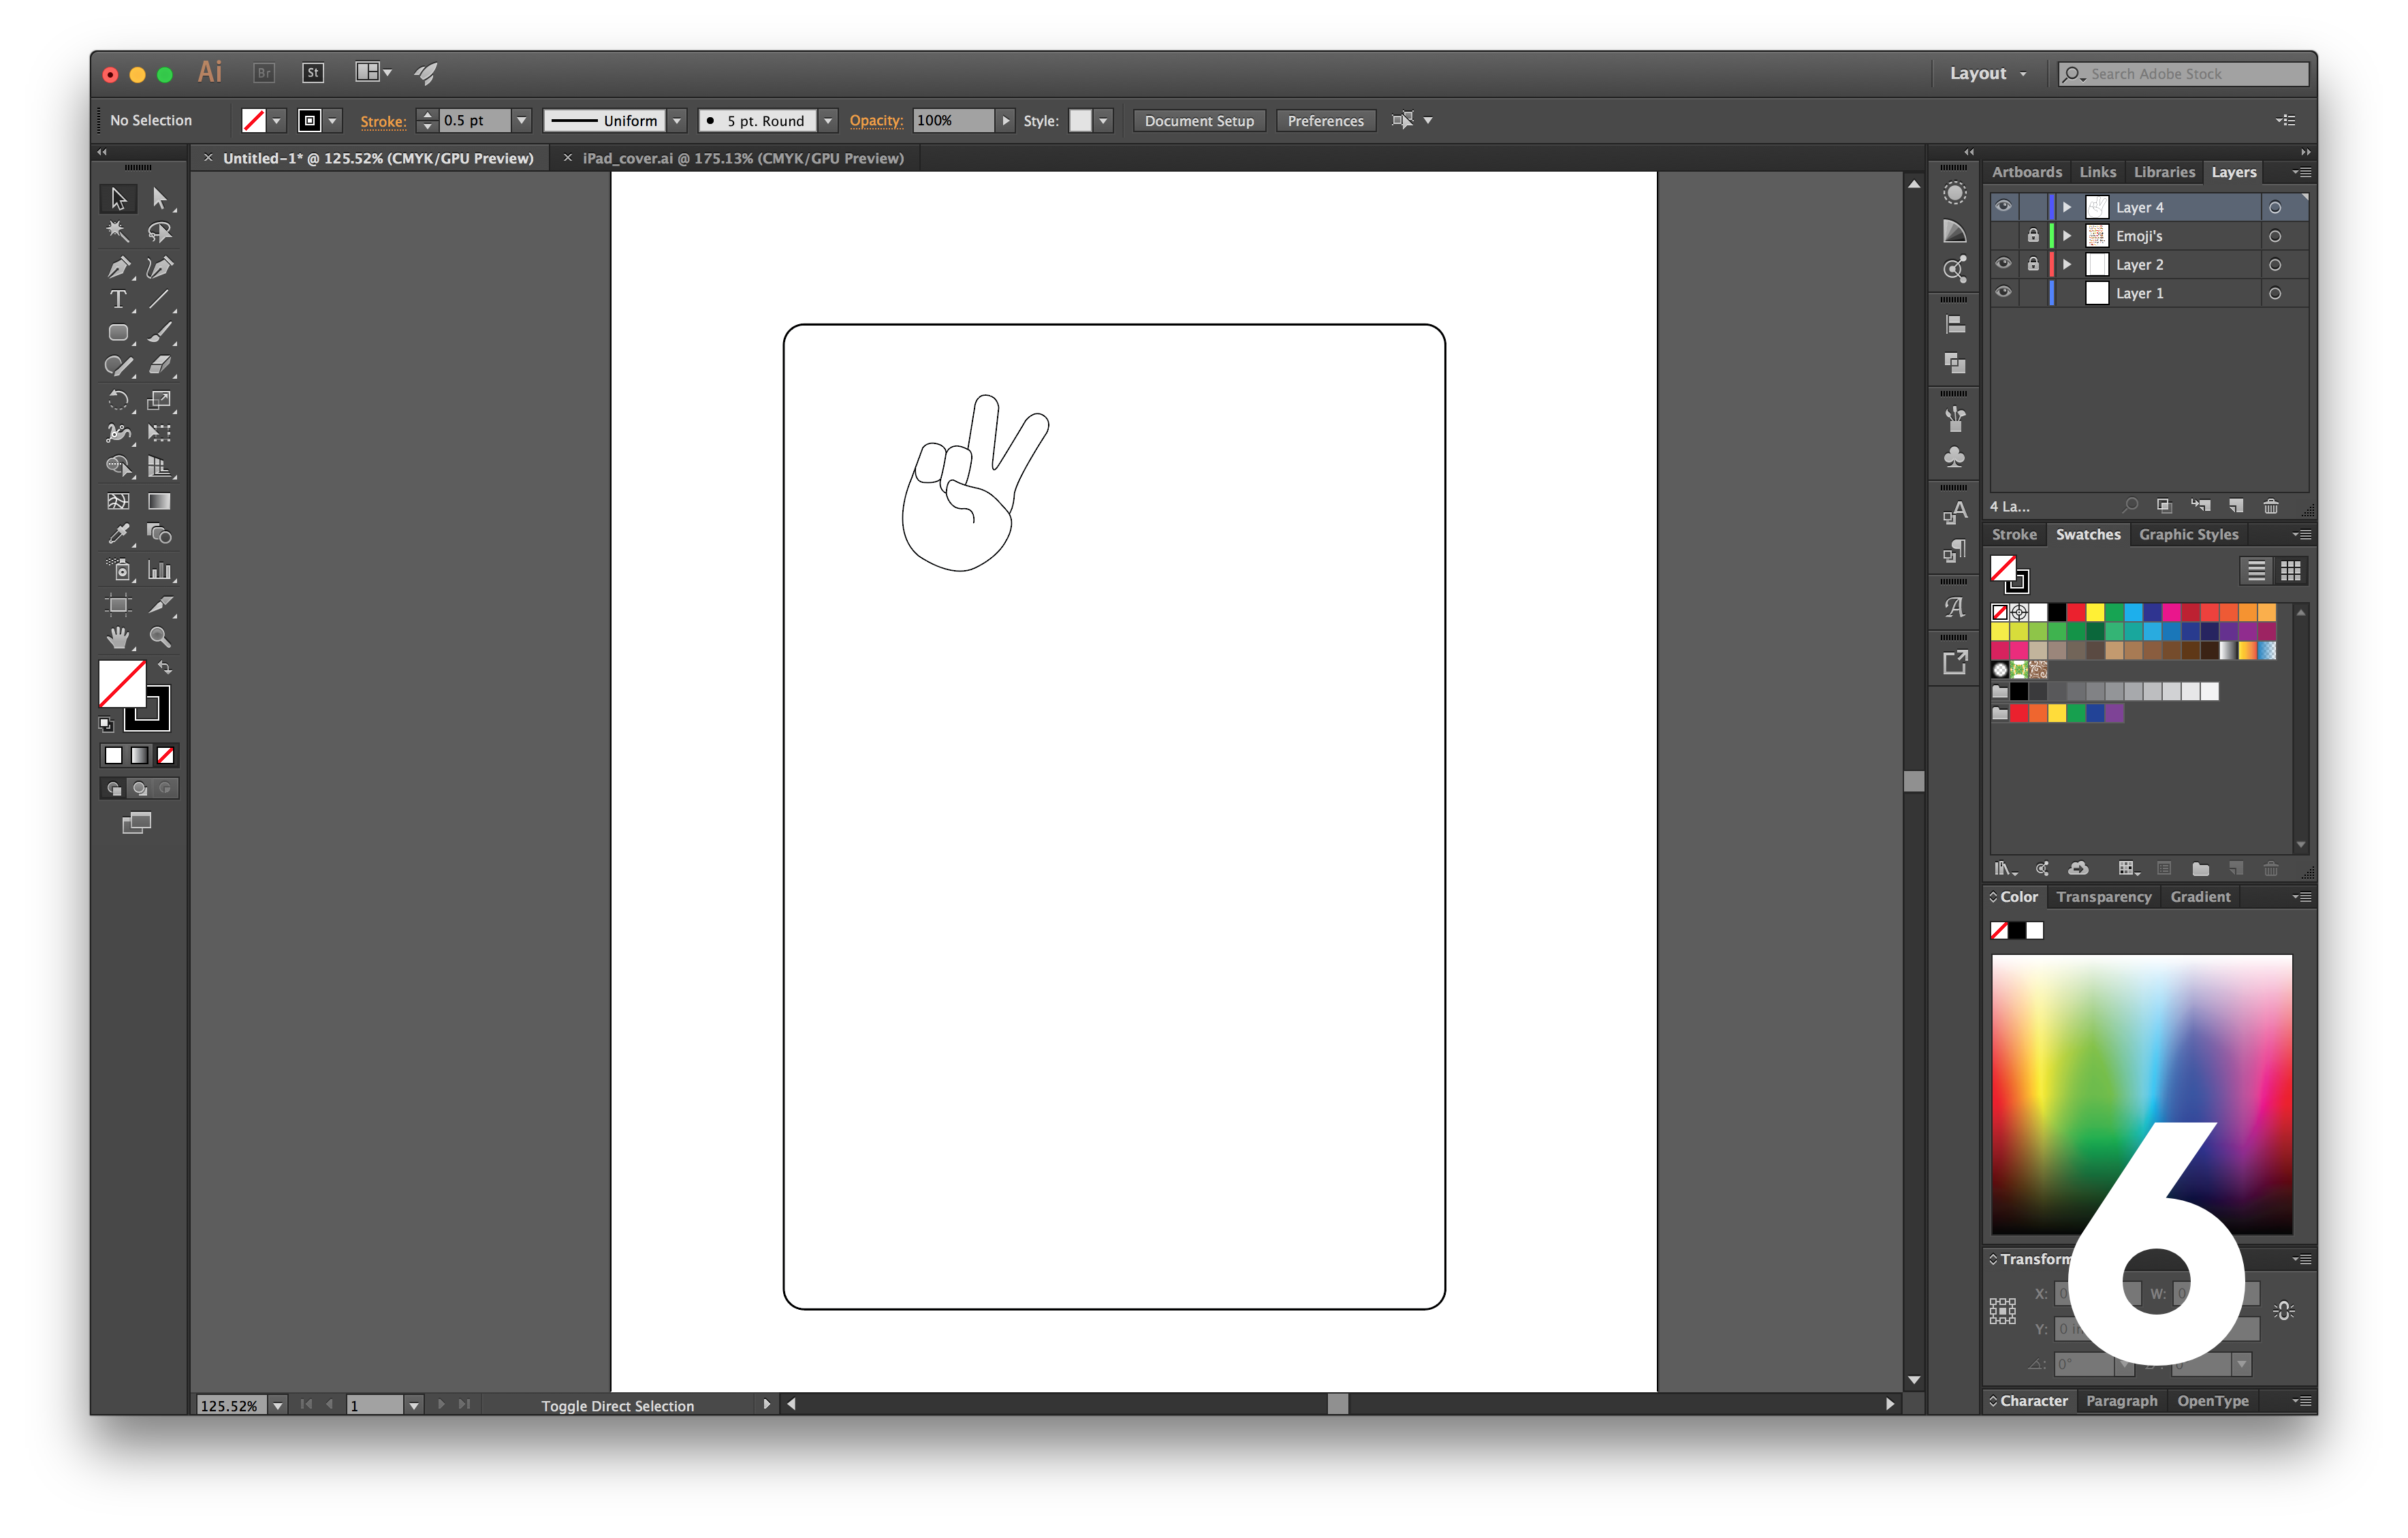
Task: Toggle visibility of Layer 4
Action: pos(2004,206)
